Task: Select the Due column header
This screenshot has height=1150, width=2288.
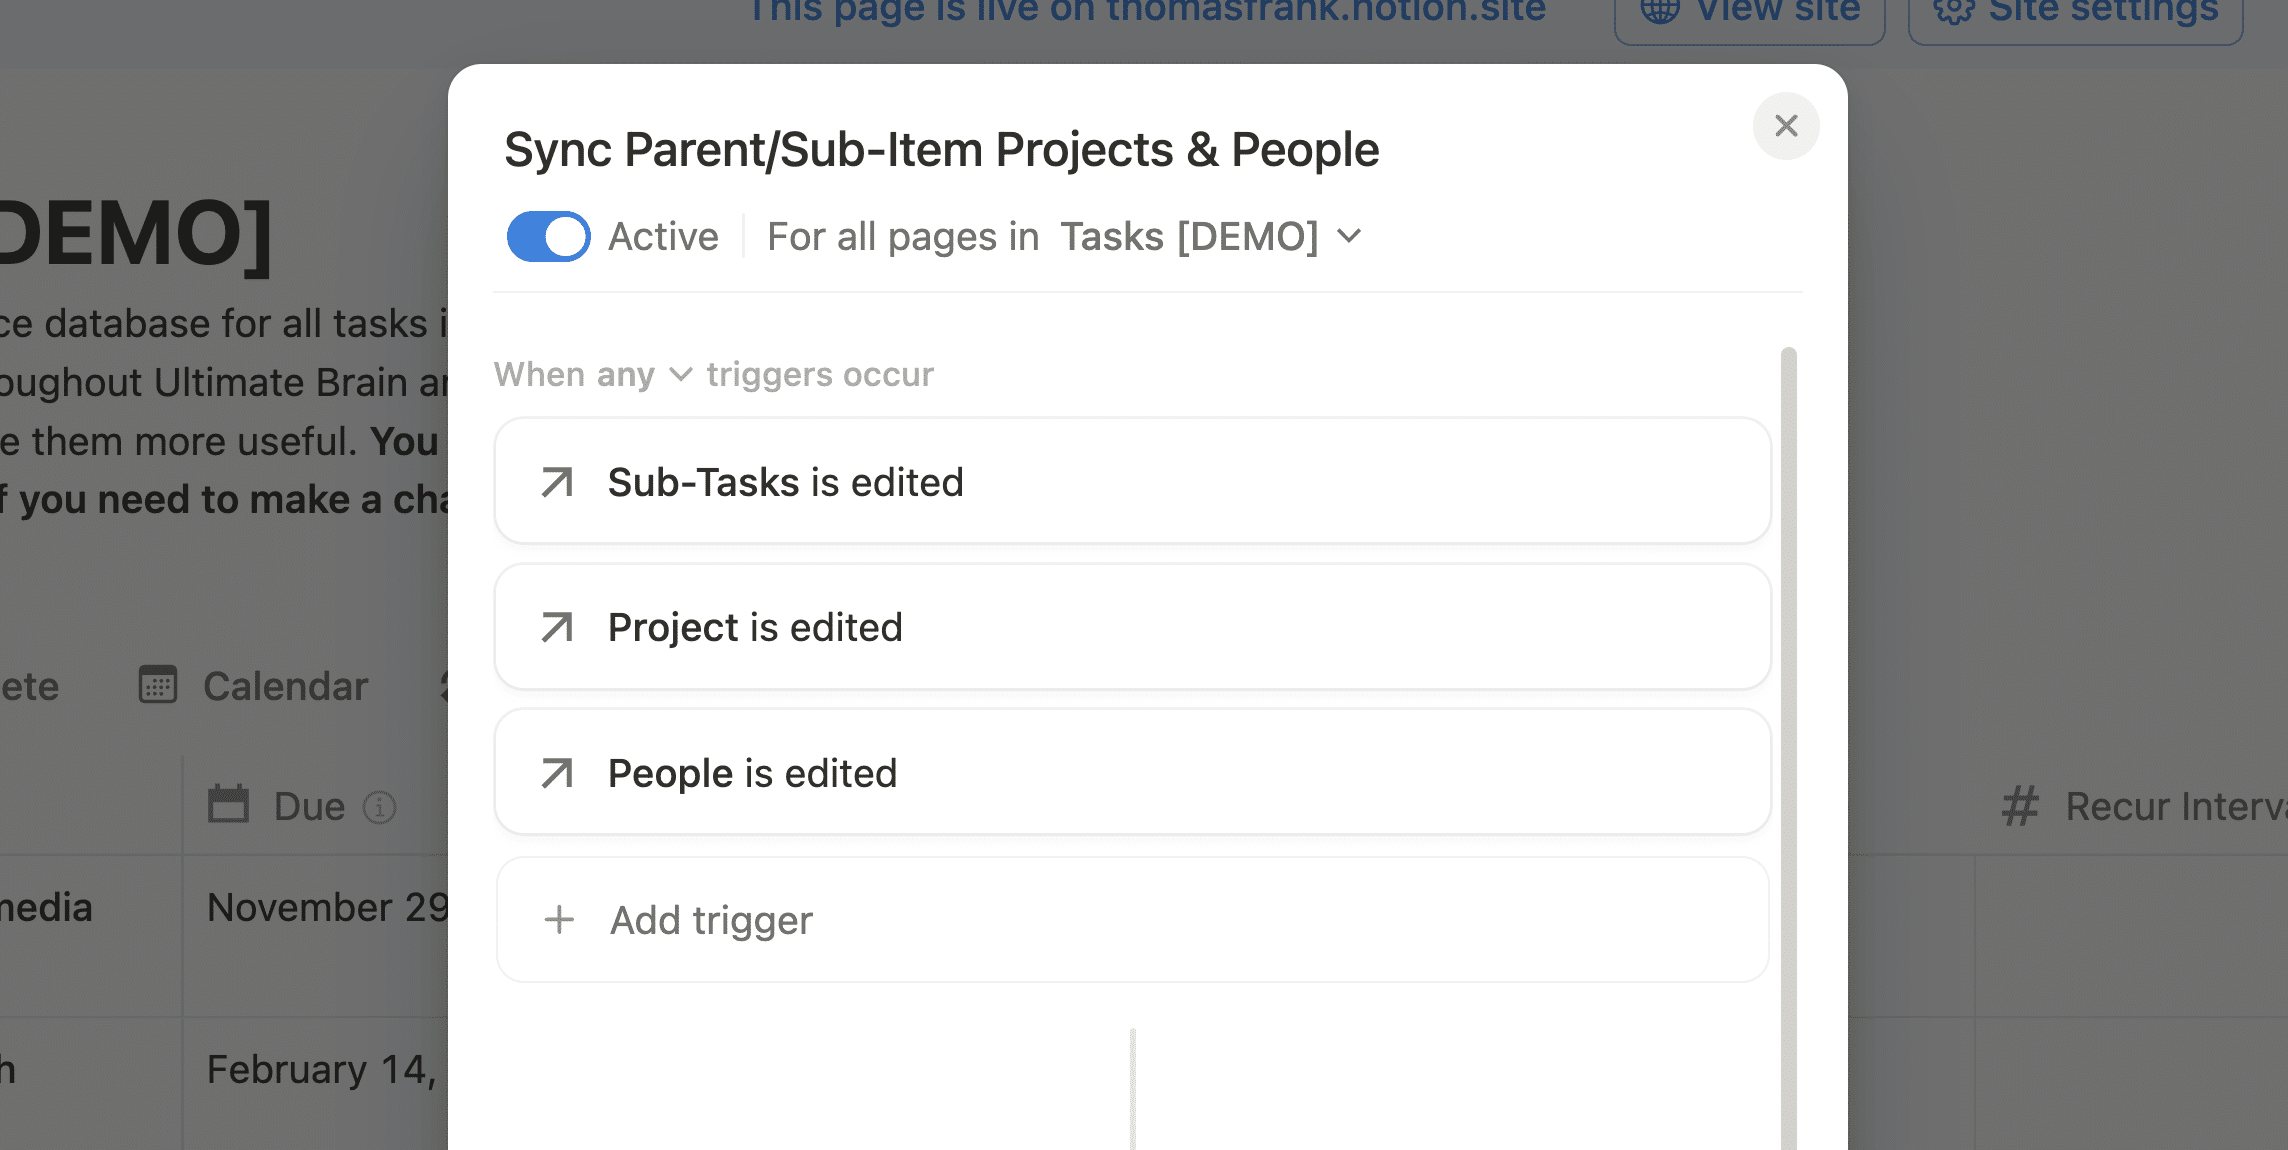Action: click(315, 806)
